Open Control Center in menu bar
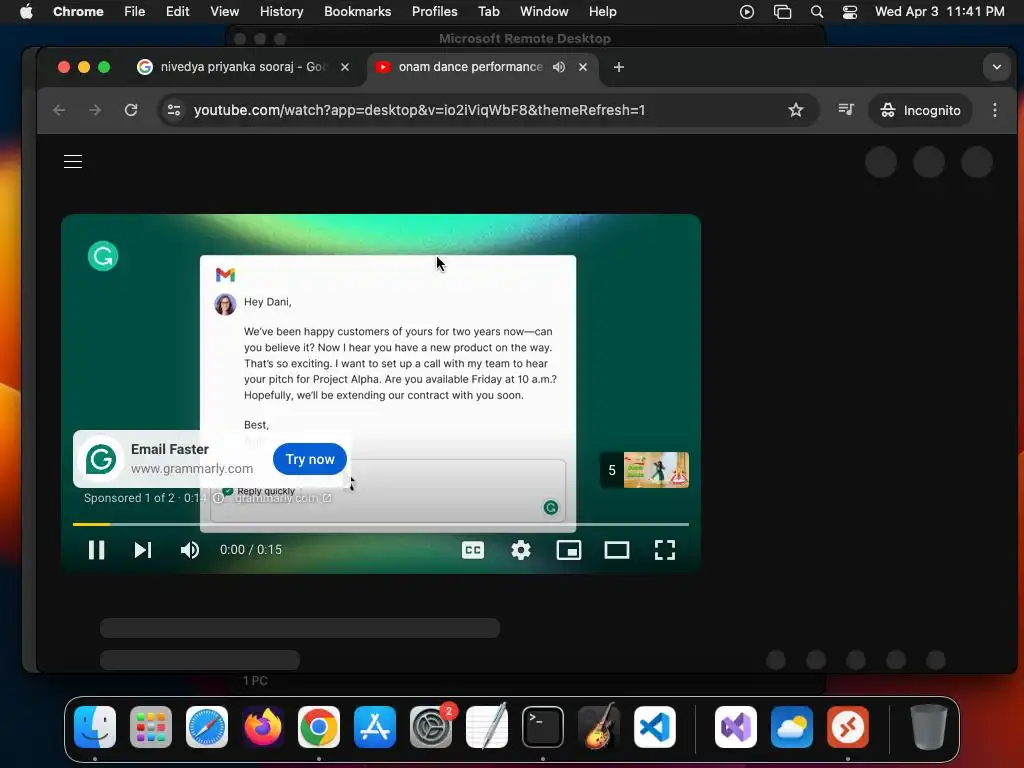This screenshot has width=1024, height=768. coord(850,11)
